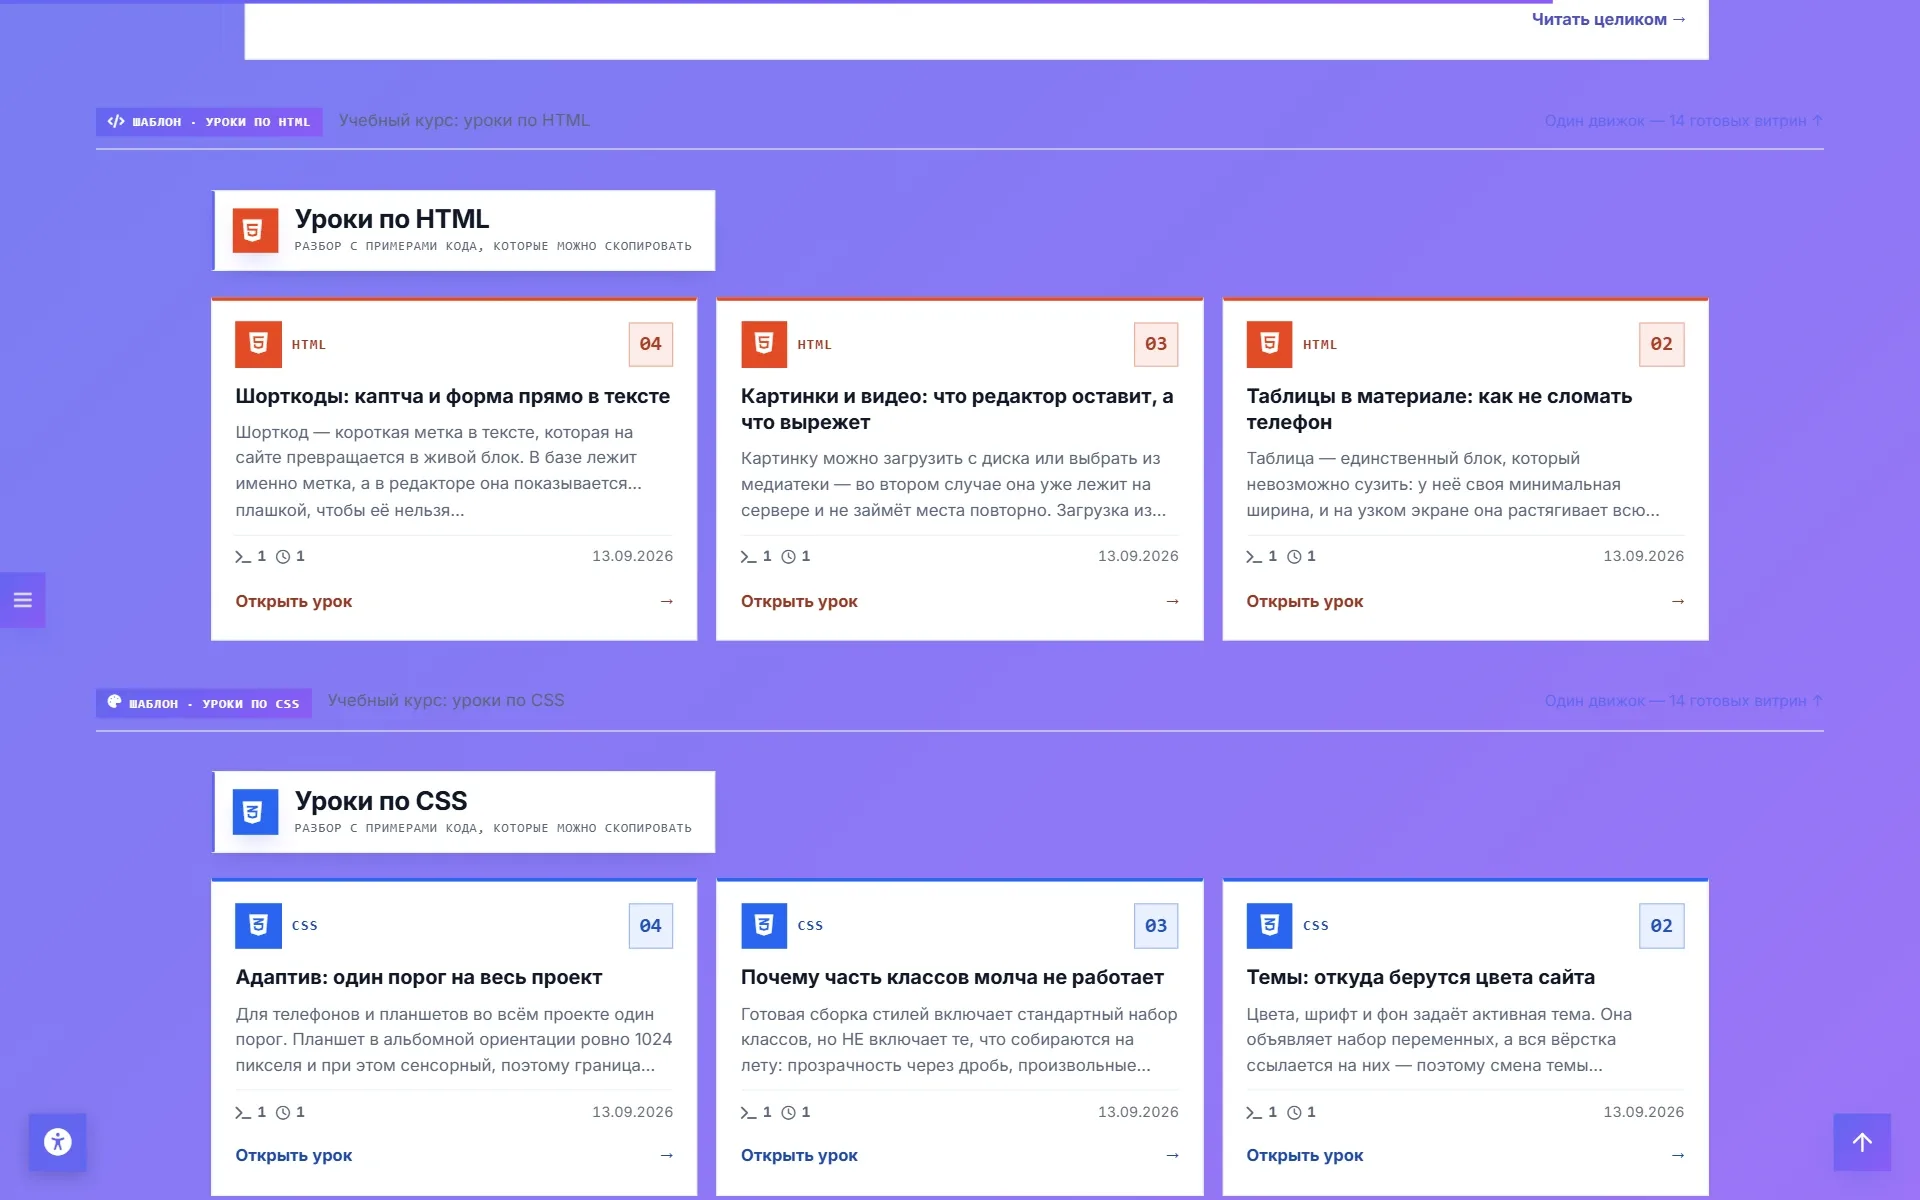
Task: Click the 04 number badge on the Адаптив card
Action: (650, 926)
